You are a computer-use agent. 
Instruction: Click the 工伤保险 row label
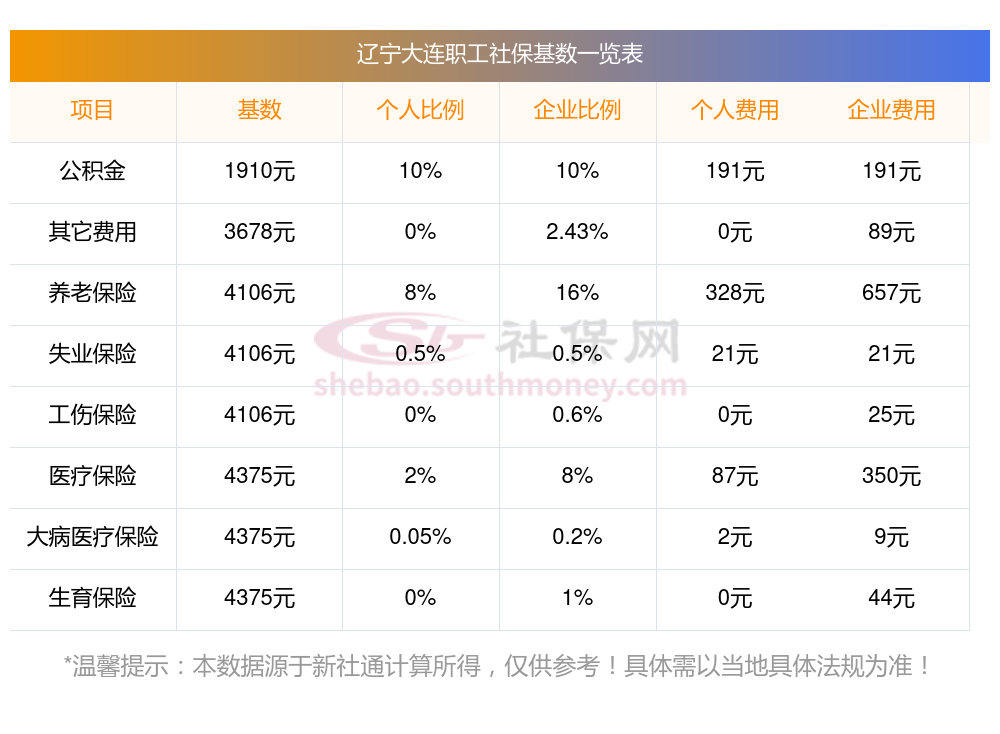coord(93,415)
